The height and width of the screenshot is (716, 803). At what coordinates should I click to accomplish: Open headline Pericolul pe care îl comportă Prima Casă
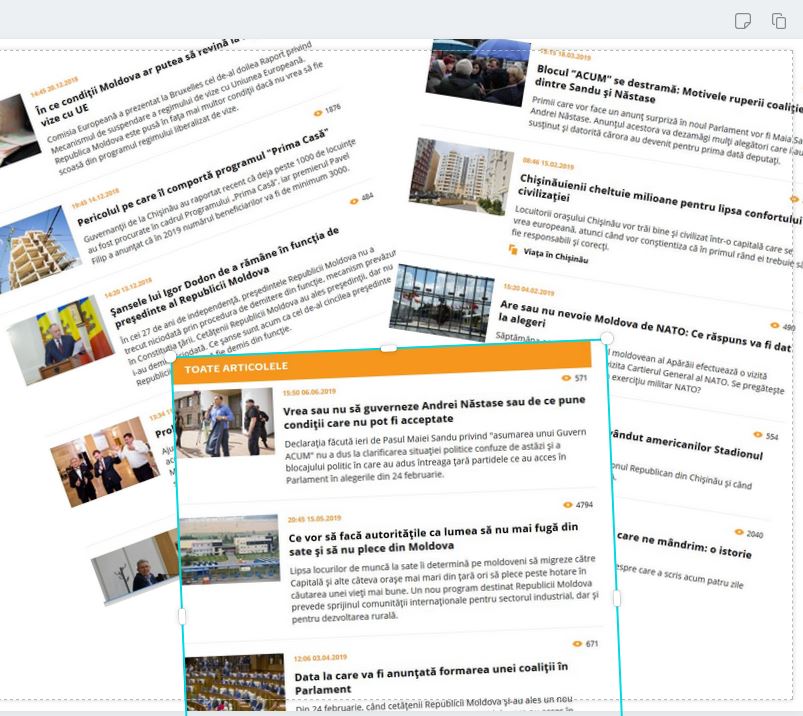tap(203, 179)
